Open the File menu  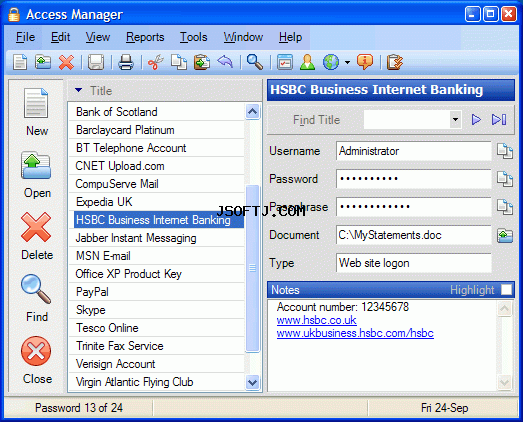pos(25,37)
